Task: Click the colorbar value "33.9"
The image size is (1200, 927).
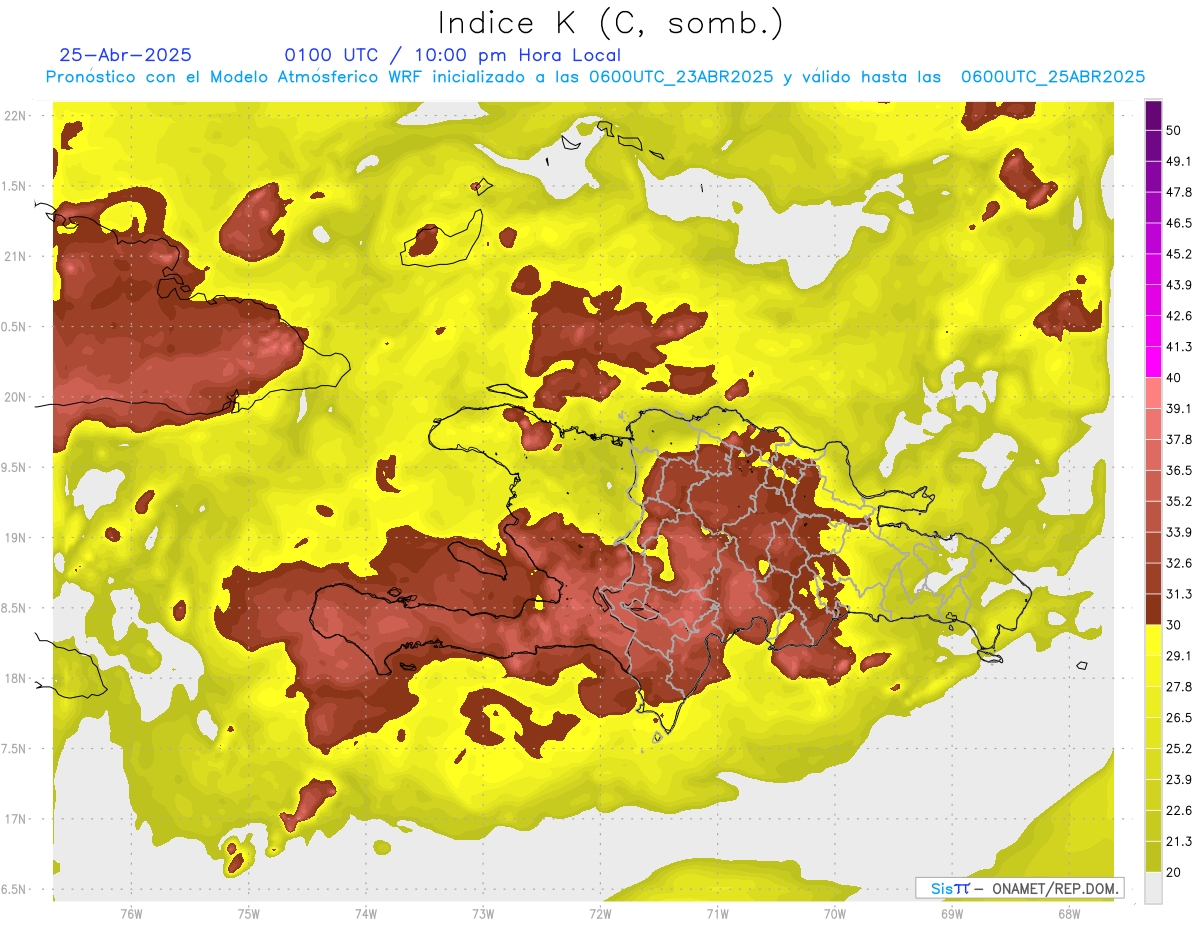Action: point(1178,532)
